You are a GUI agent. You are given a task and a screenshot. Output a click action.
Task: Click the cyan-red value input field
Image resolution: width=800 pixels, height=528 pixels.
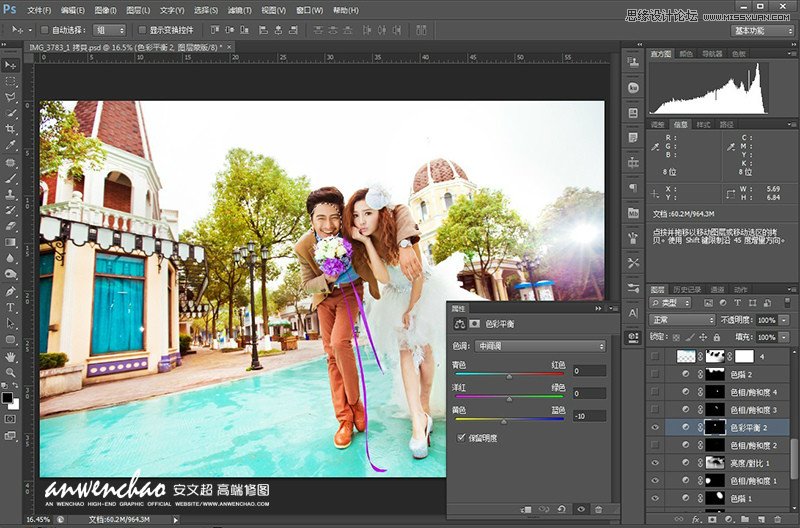(x=590, y=370)
